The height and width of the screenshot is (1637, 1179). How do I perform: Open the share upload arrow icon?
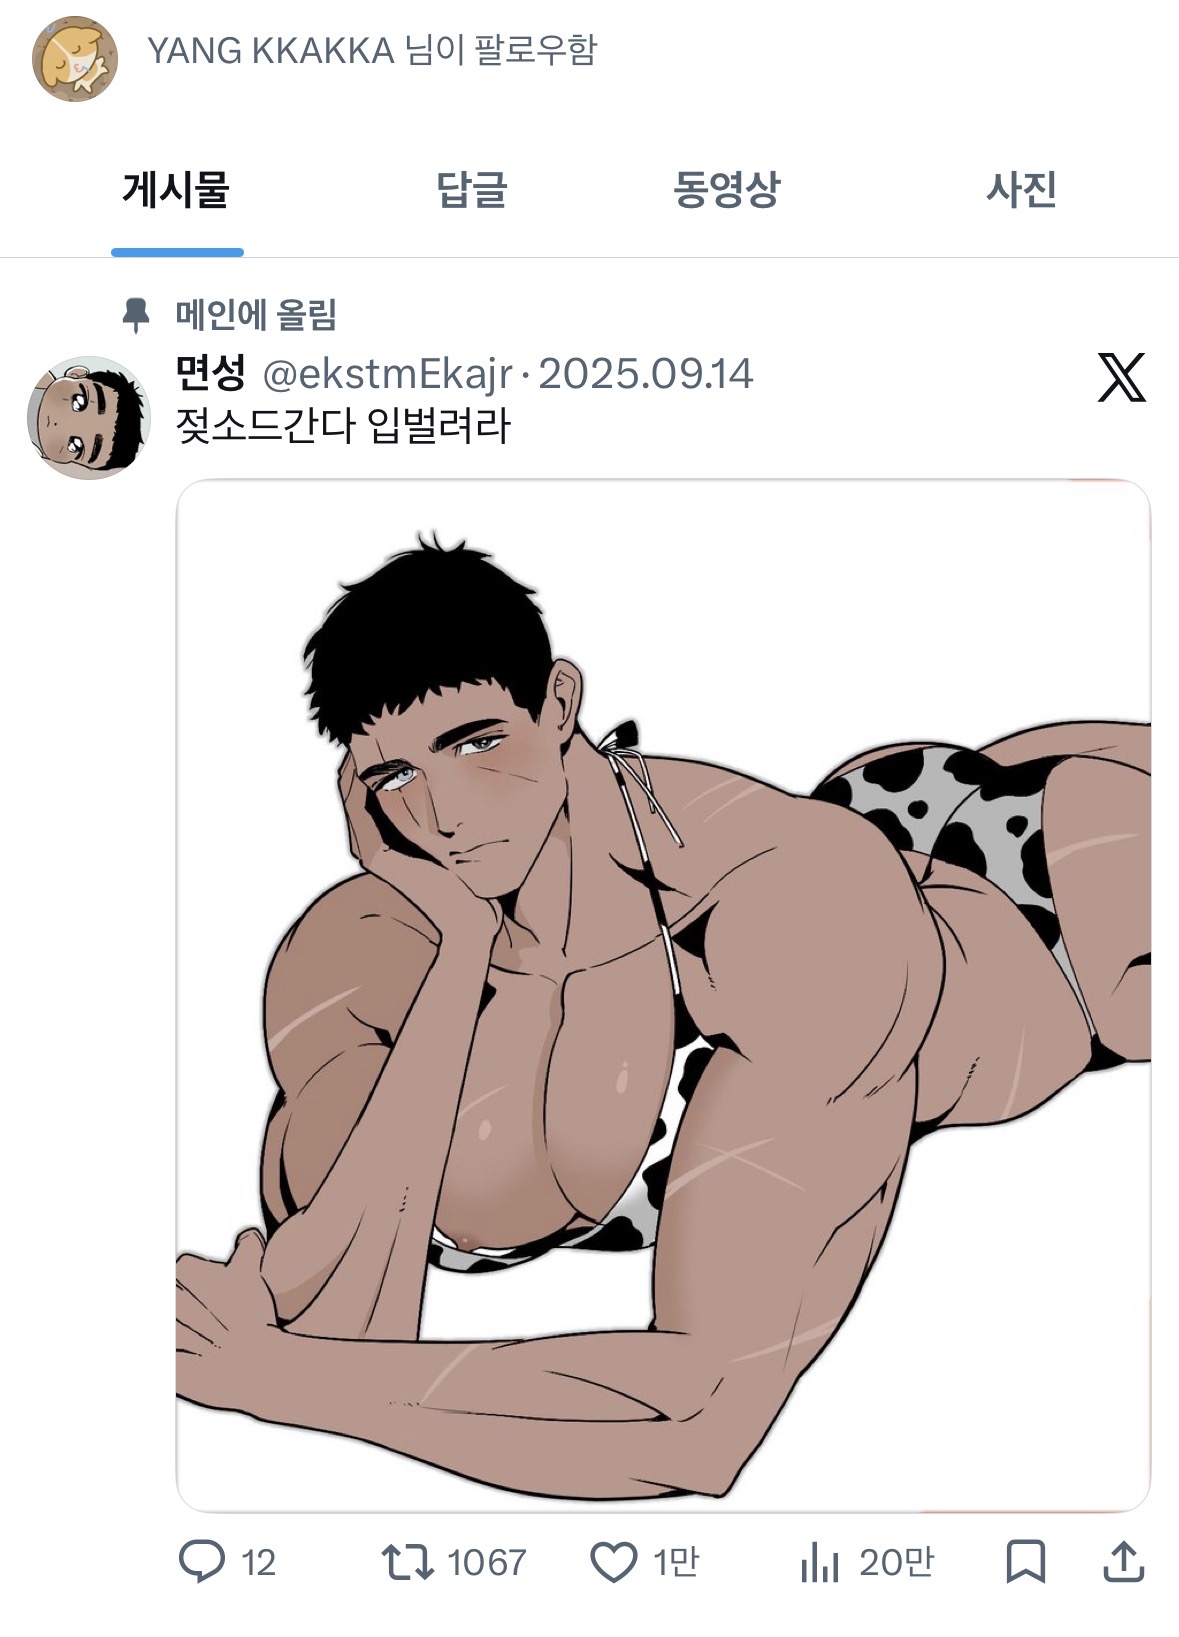(1123, 1562)
